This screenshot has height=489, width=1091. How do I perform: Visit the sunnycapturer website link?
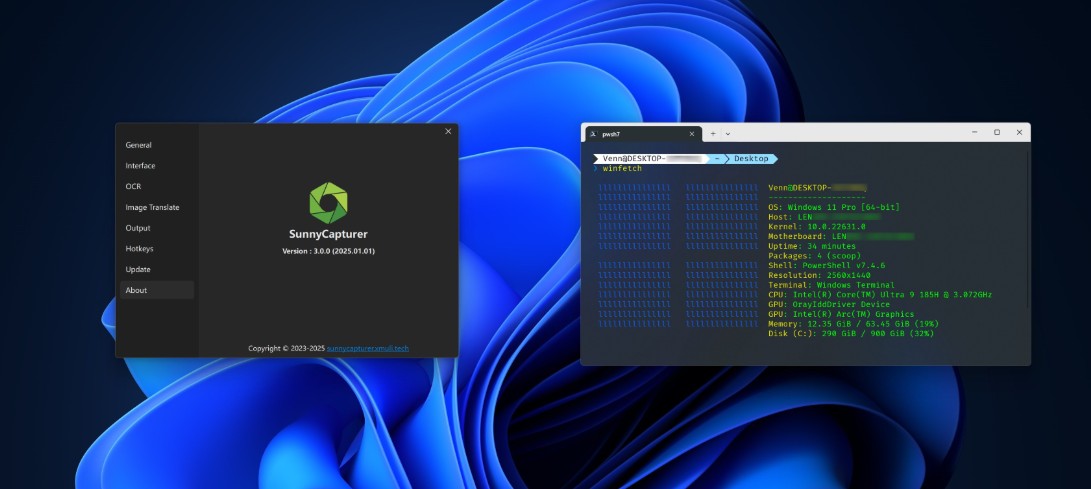pyautogui.click(x=368, y=348)
